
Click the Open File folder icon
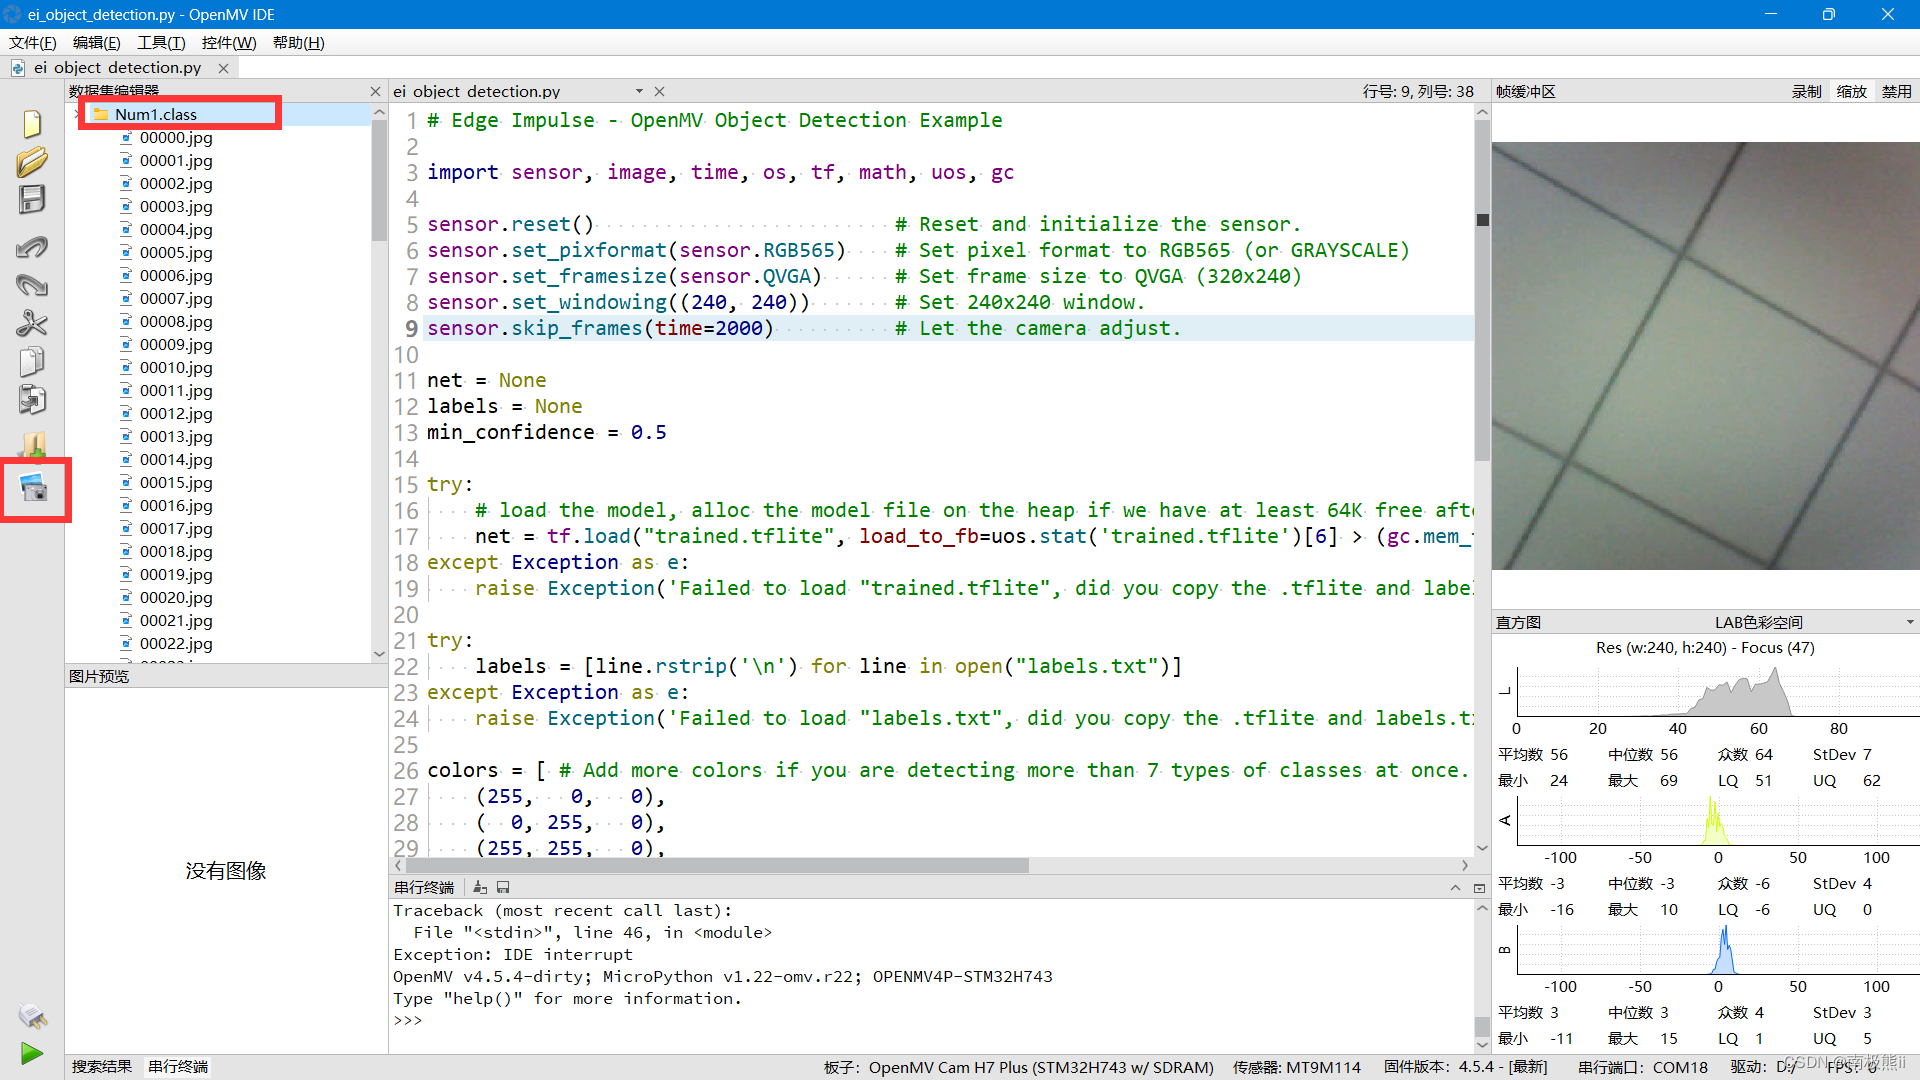(x=32, y=162)
